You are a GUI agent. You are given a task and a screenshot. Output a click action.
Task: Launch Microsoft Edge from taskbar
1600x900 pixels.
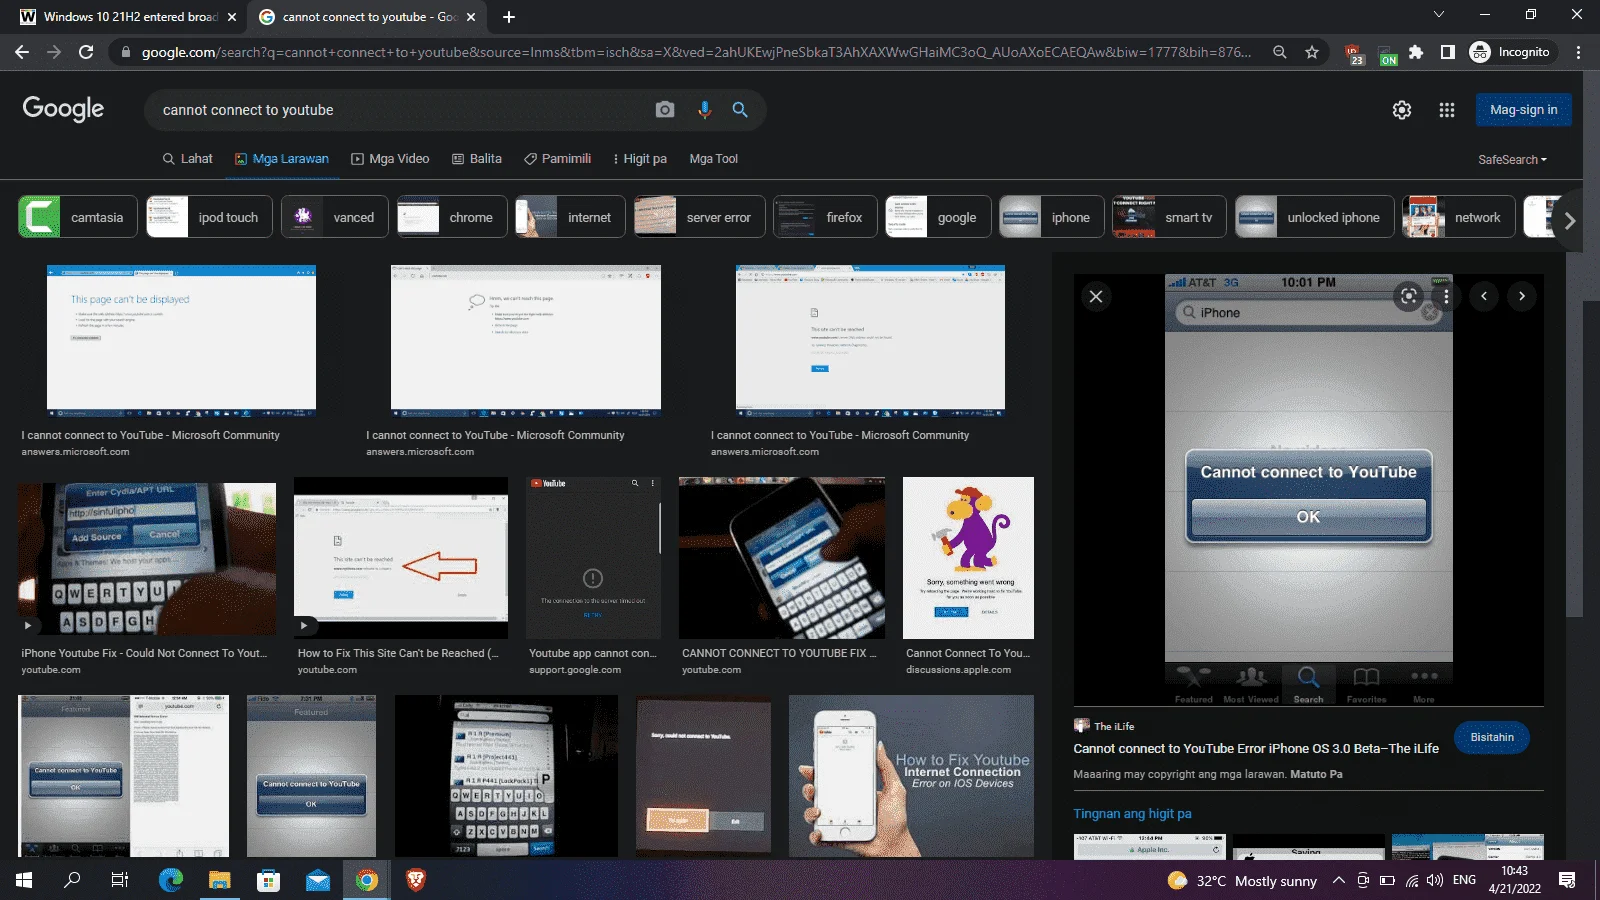click(171, 880)
